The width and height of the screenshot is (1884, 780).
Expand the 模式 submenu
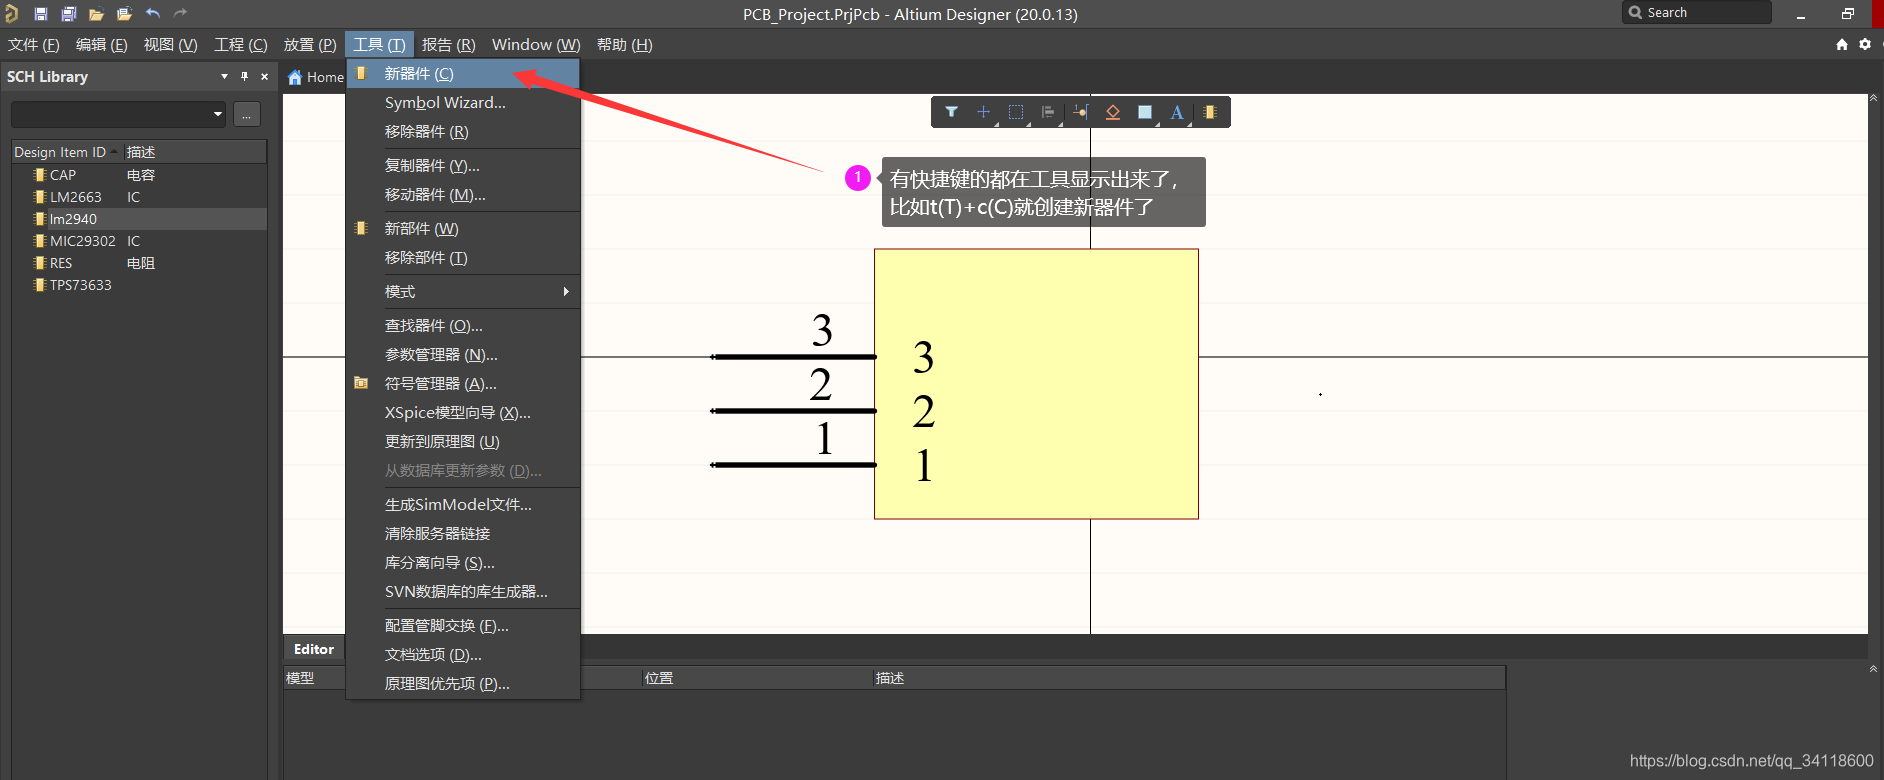[x=463, y=292]
